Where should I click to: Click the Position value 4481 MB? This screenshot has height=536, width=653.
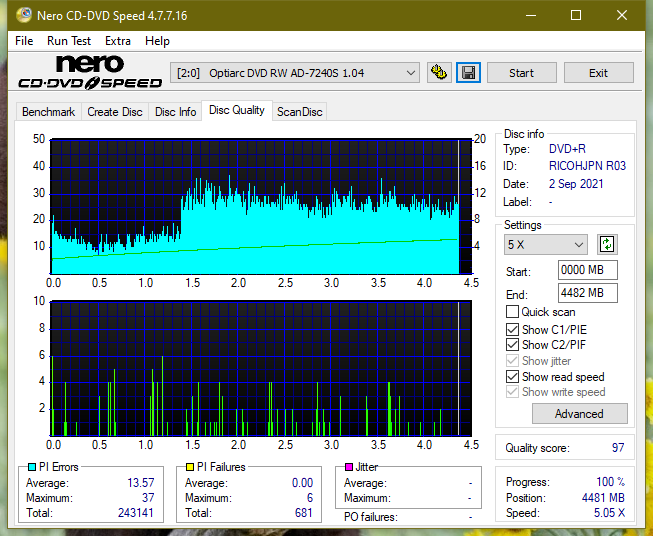tap(603, 498)
